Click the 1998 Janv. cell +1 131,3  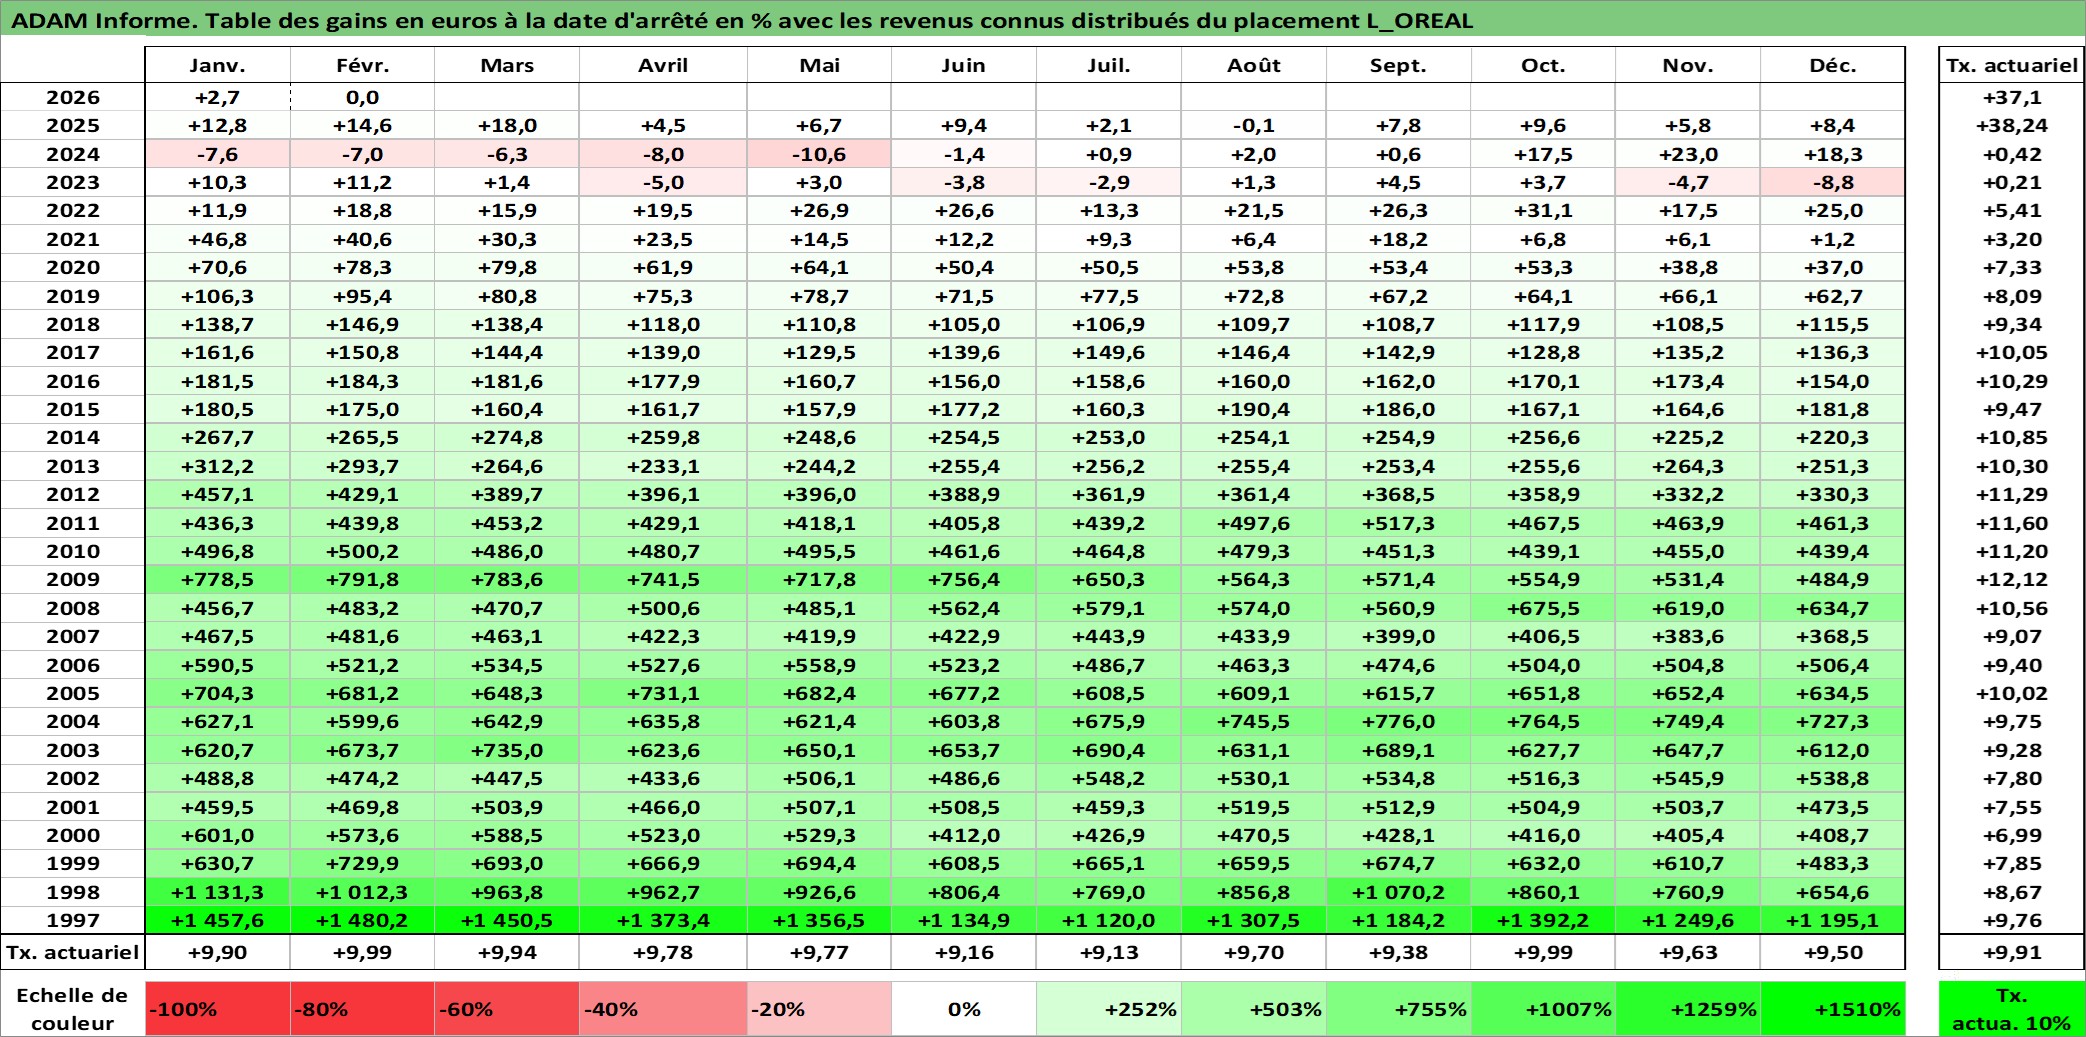pos(217,892)
